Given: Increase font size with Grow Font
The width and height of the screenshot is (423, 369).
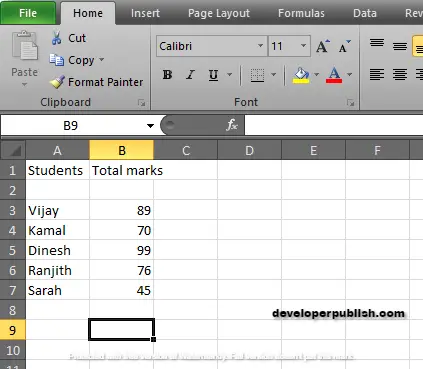Looking at the screenshot, I should [323, 46].
